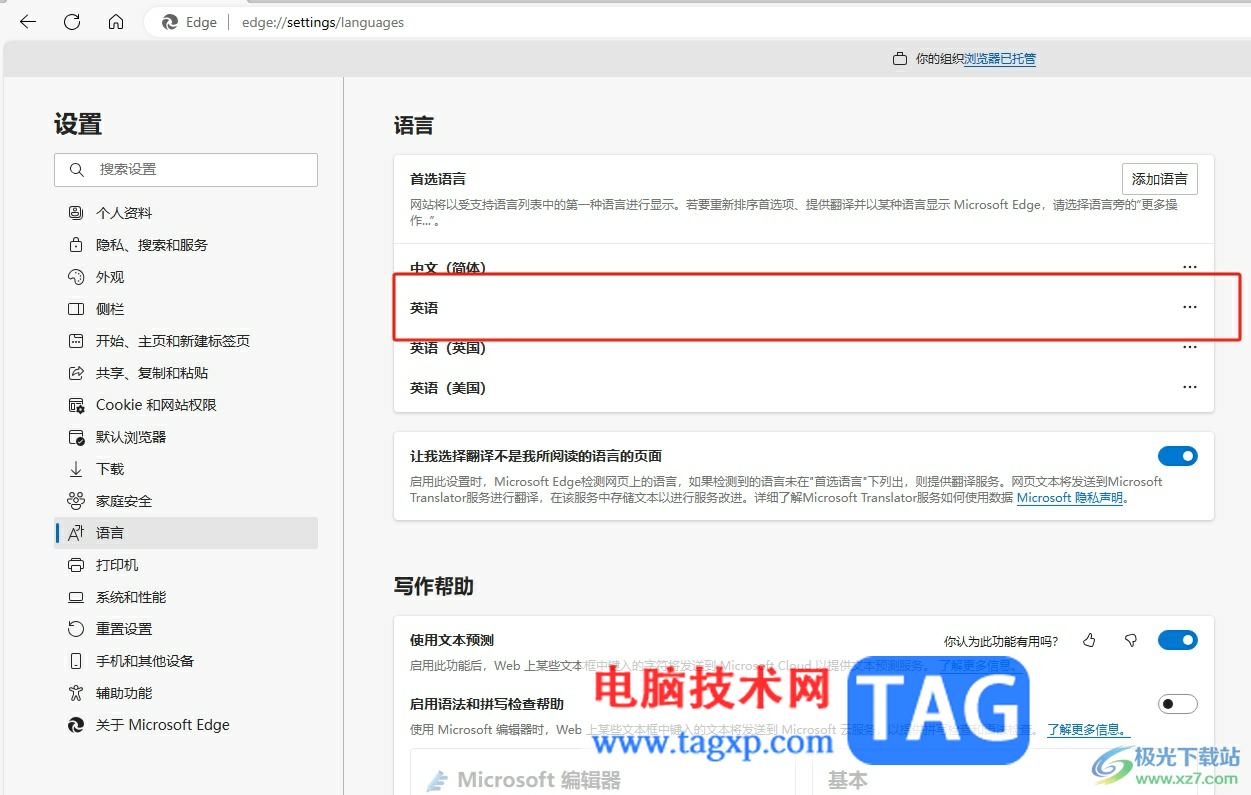Click the phone icon beside 手机和其他设备
This screenshot has height=795, width=1251.
tap(76, 661)
